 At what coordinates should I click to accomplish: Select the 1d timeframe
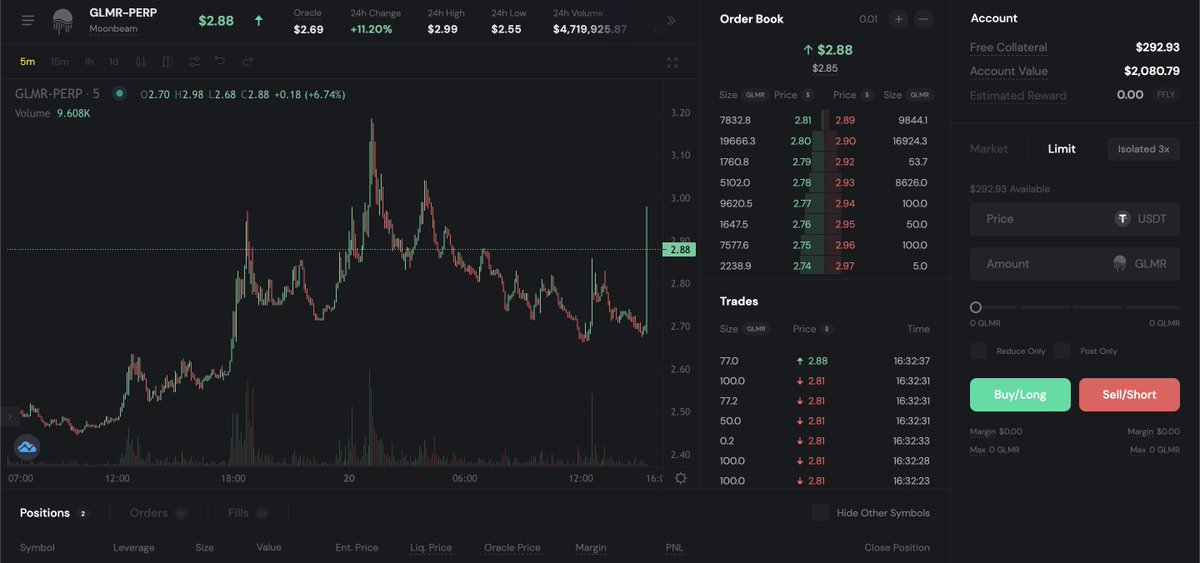tap(114, 62)
